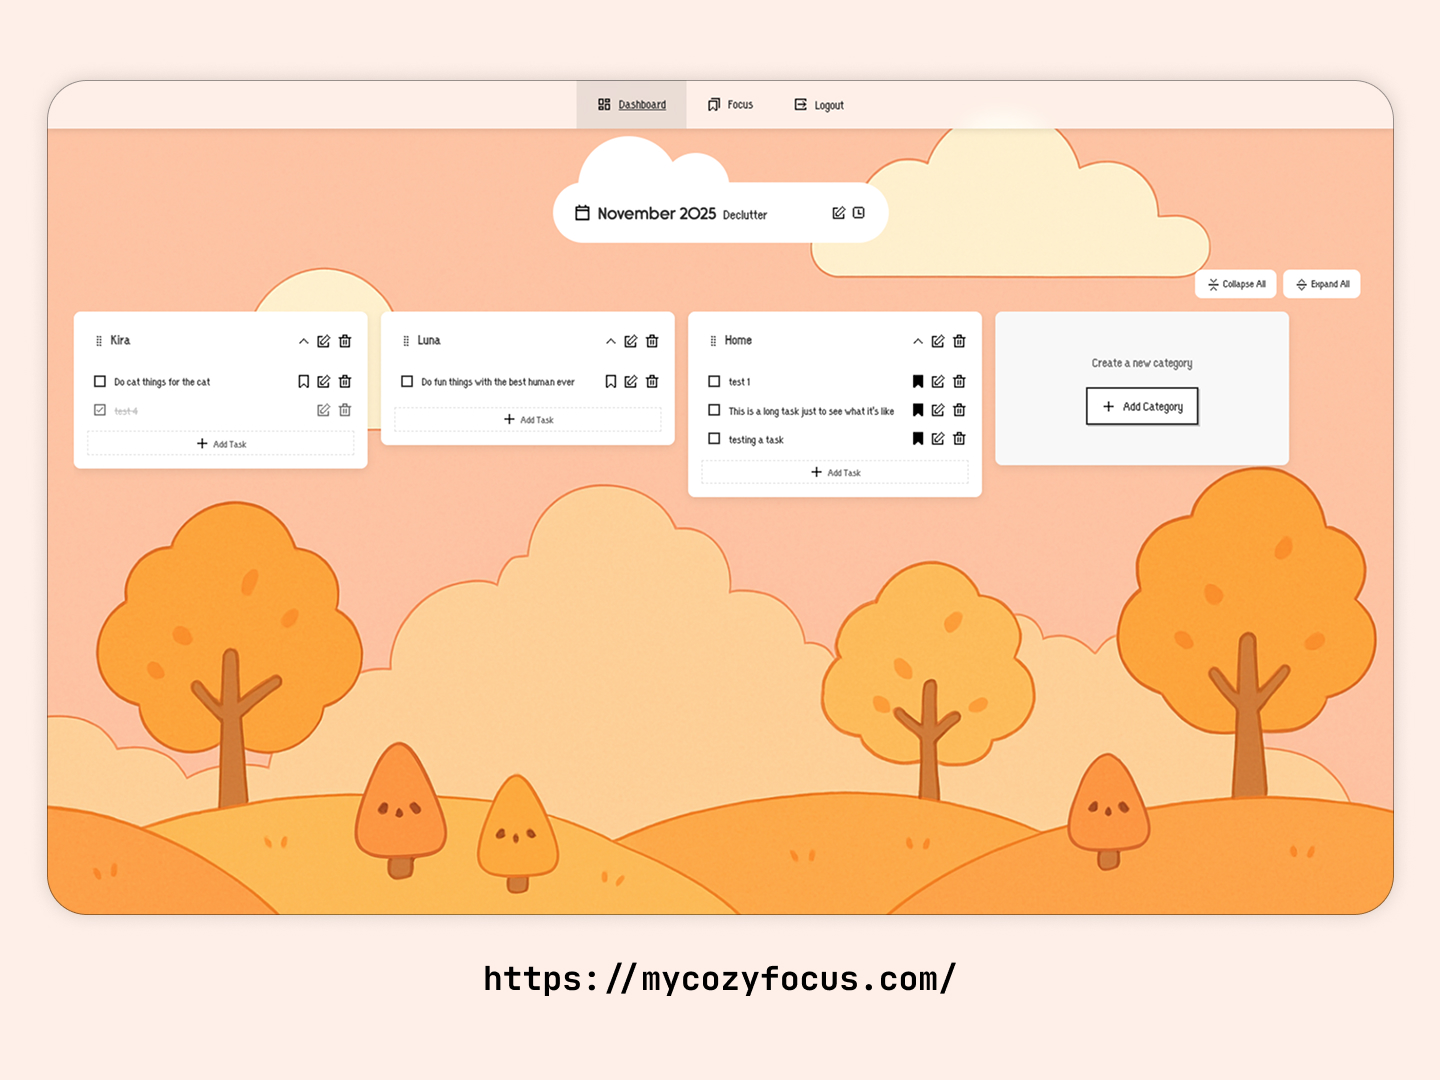
Task: Collapse the Home category with its chevron
Action: 917,341
